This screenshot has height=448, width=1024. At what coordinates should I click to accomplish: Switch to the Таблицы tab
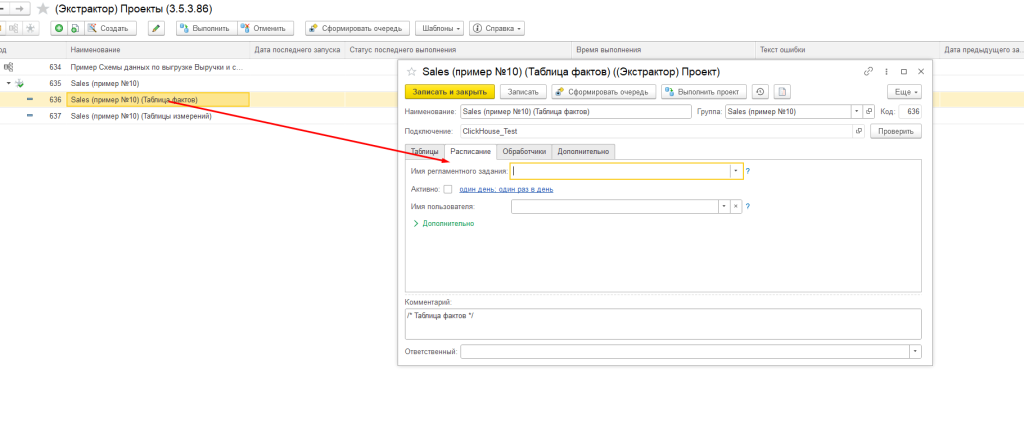click(x=425, y=151)
